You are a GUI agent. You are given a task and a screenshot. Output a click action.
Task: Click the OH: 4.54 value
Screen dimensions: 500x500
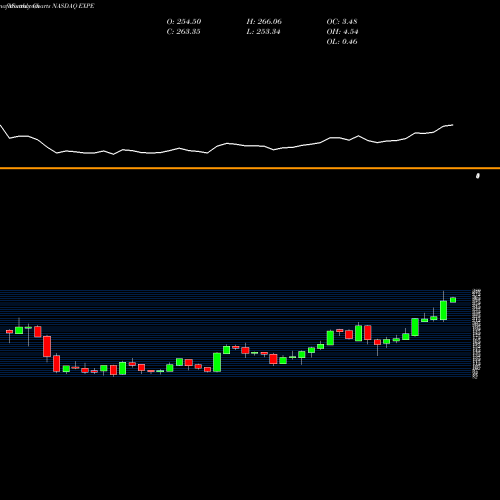(342, 32)
